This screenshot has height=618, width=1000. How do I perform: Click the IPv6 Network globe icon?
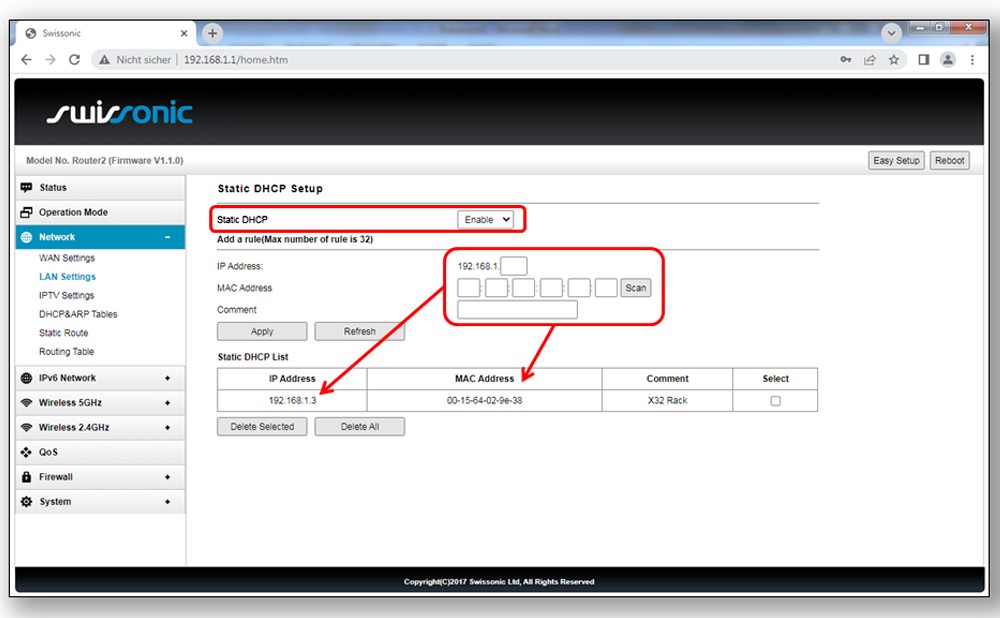pos(27,378)
